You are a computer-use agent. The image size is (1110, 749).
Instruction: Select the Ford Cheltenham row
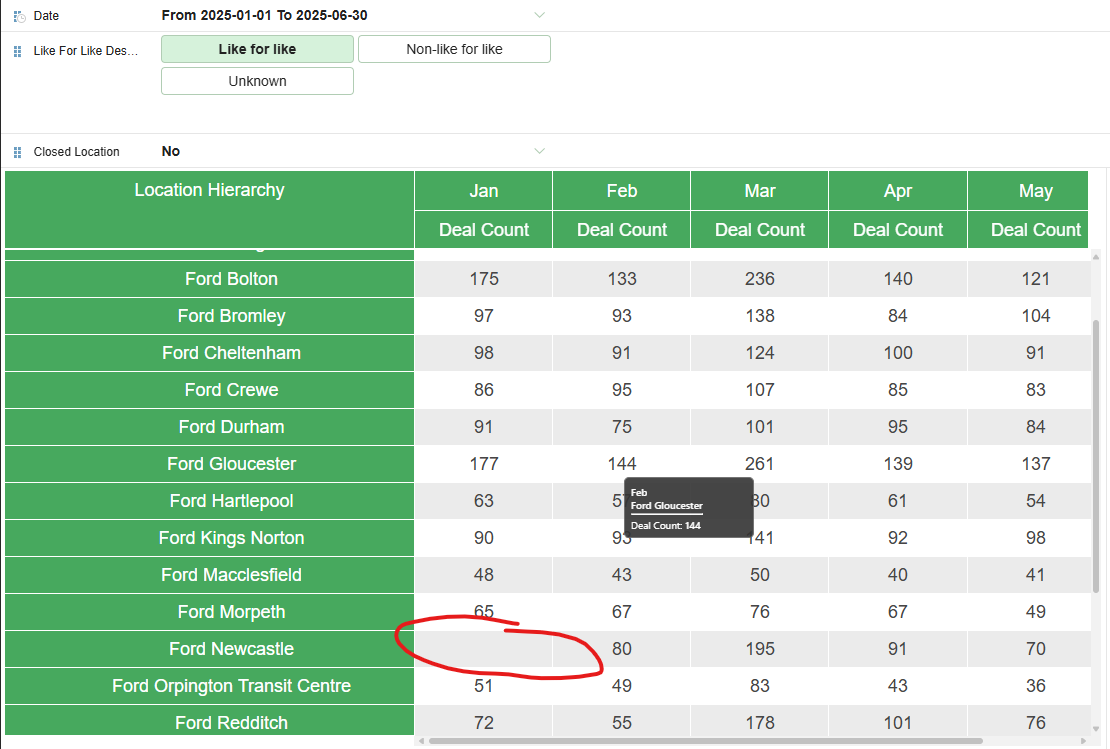(x=210, y=353)
